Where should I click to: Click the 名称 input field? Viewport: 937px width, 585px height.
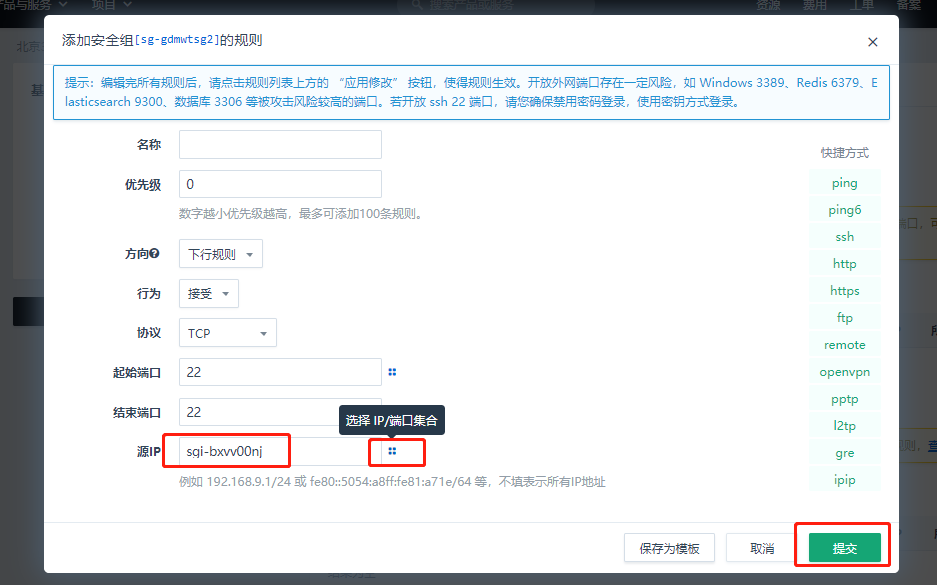[x=280, y=144]
